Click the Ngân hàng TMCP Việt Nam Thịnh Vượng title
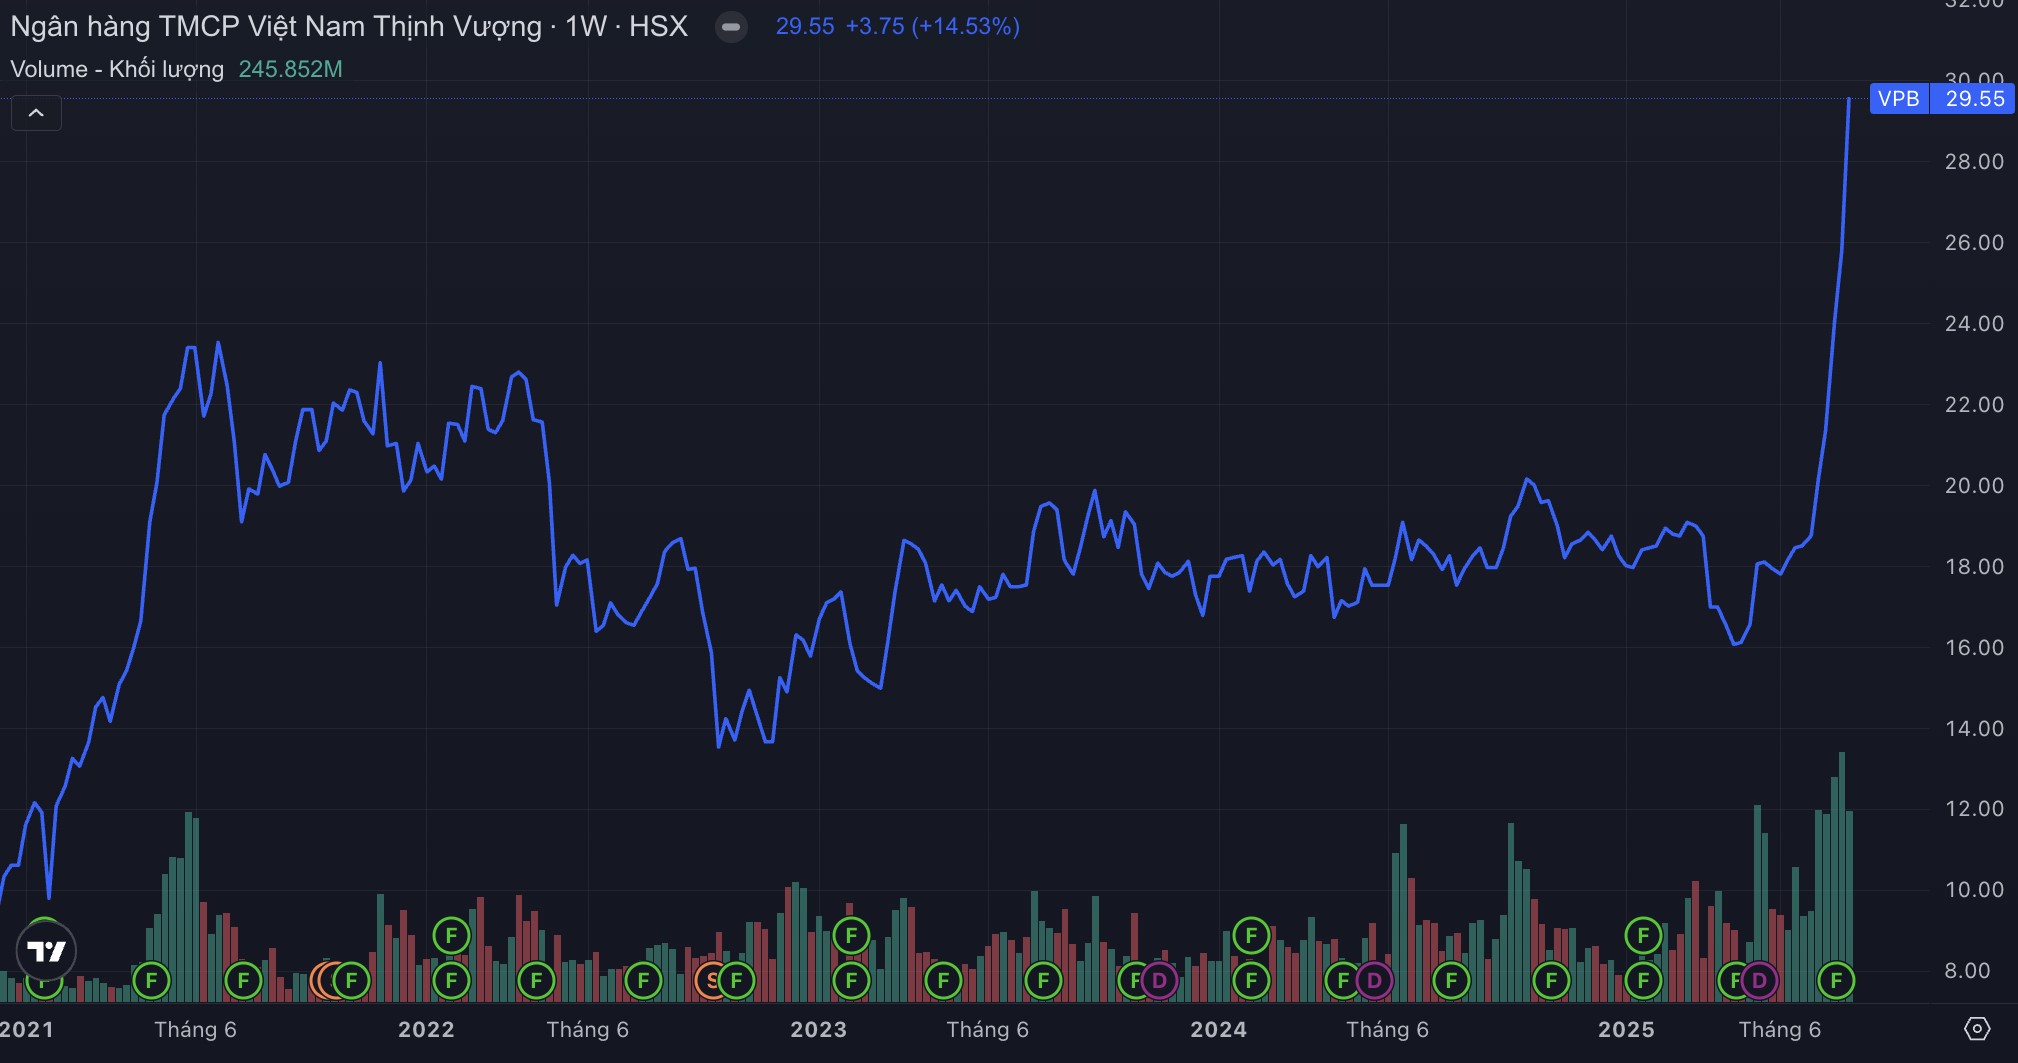The width and height of the screenshot is (2018, 1063). 275,26
